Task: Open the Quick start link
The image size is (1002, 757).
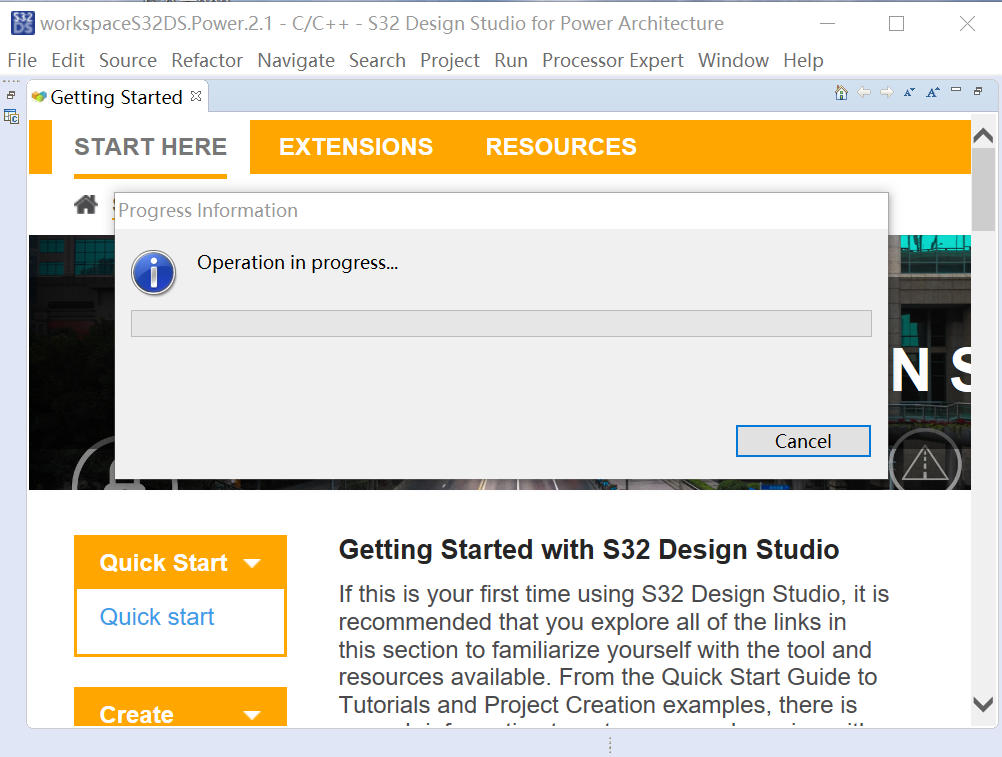Action: pyautogui.click(x=157, y=617)
